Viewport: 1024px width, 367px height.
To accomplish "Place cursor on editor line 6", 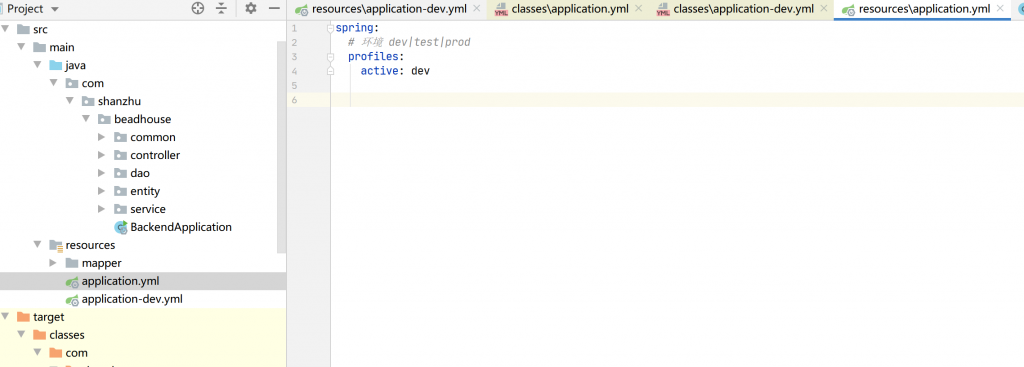I will pyautogui.click(x=677, y=99).
